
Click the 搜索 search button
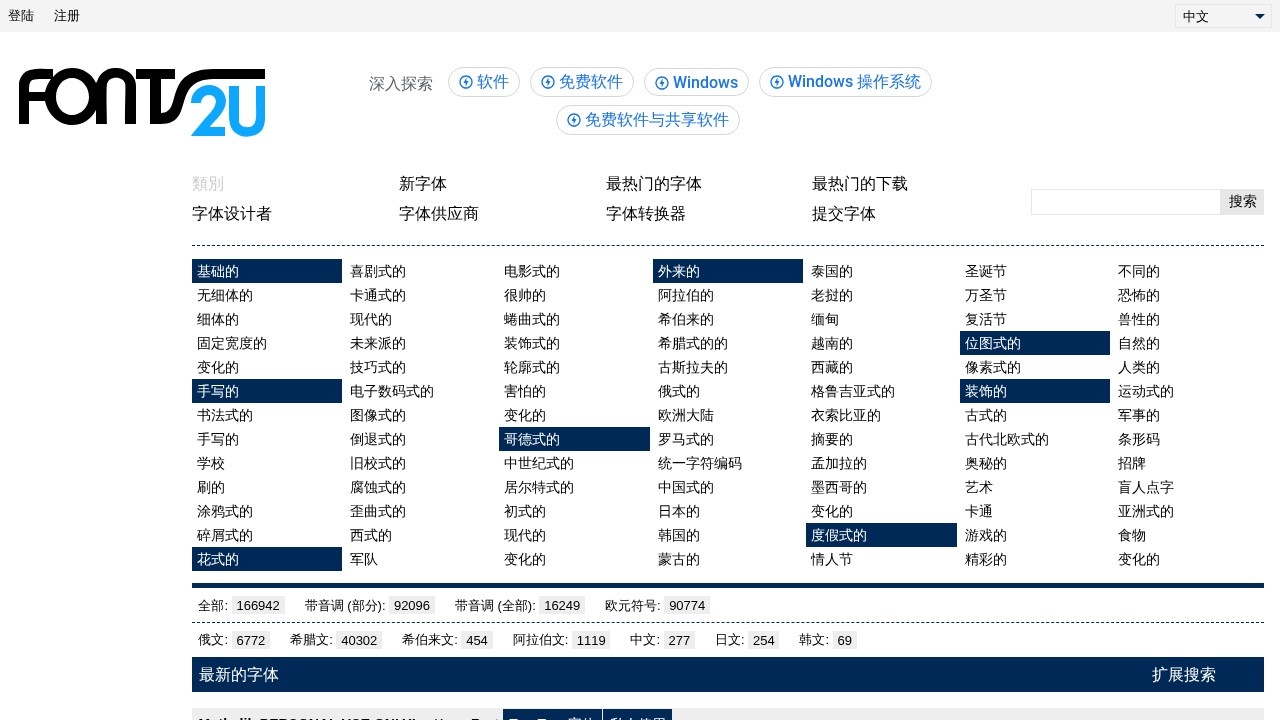tap(1242, 202)
